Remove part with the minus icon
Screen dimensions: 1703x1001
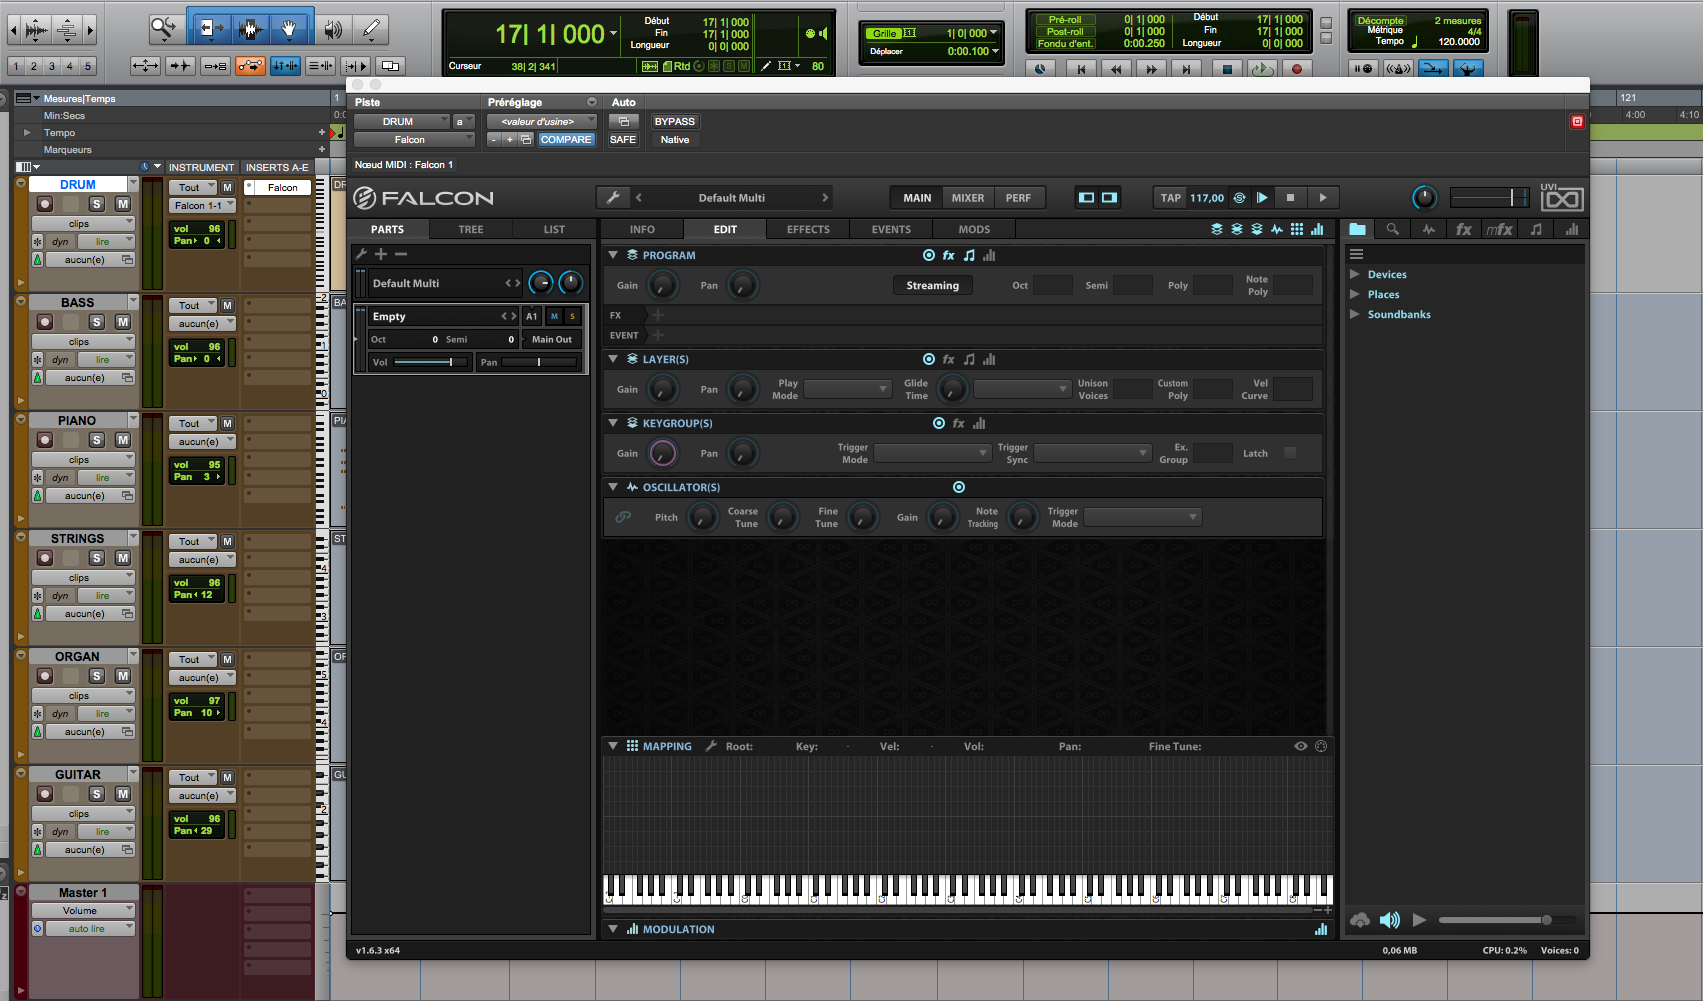pos(401,254)
